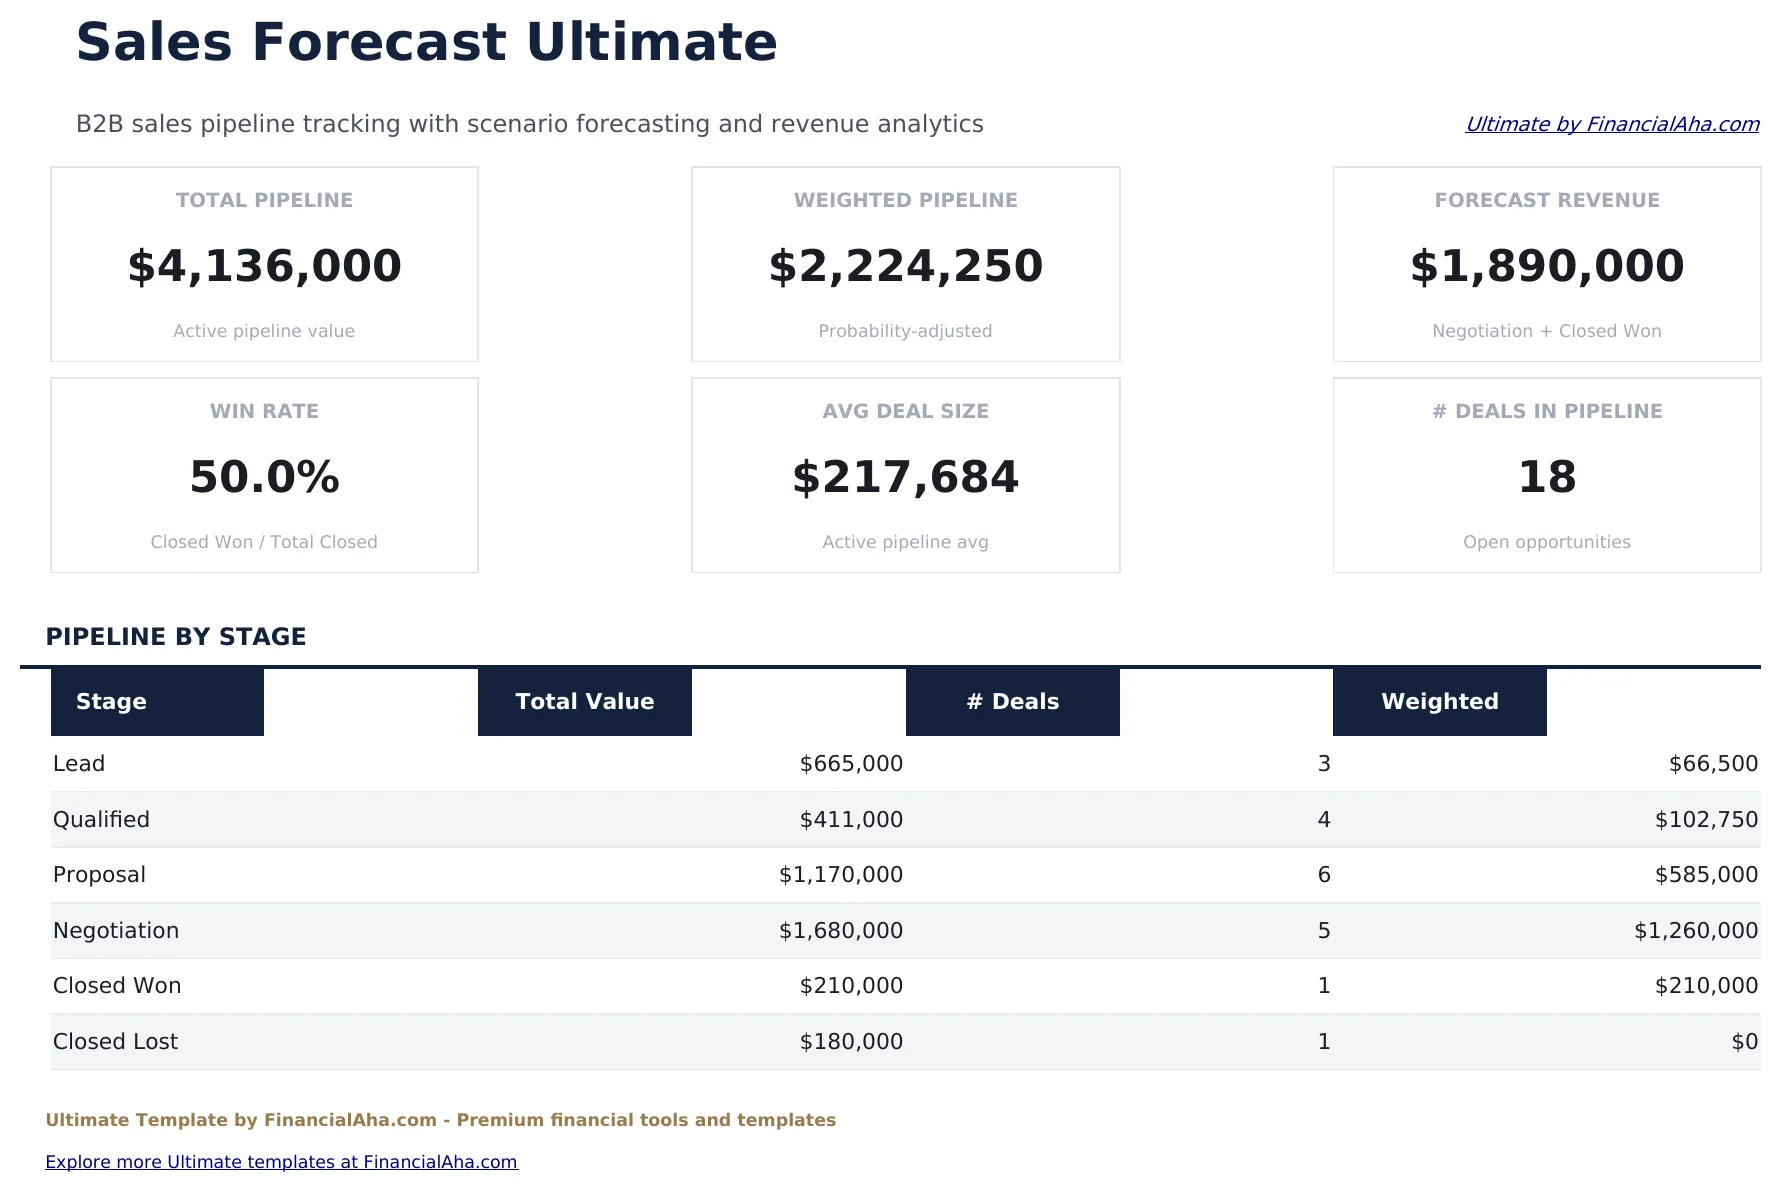Click the Weighted column header
The height and width of the screenshot is (1192, 1782).
pyautogui.click(x=1439, y=701)
